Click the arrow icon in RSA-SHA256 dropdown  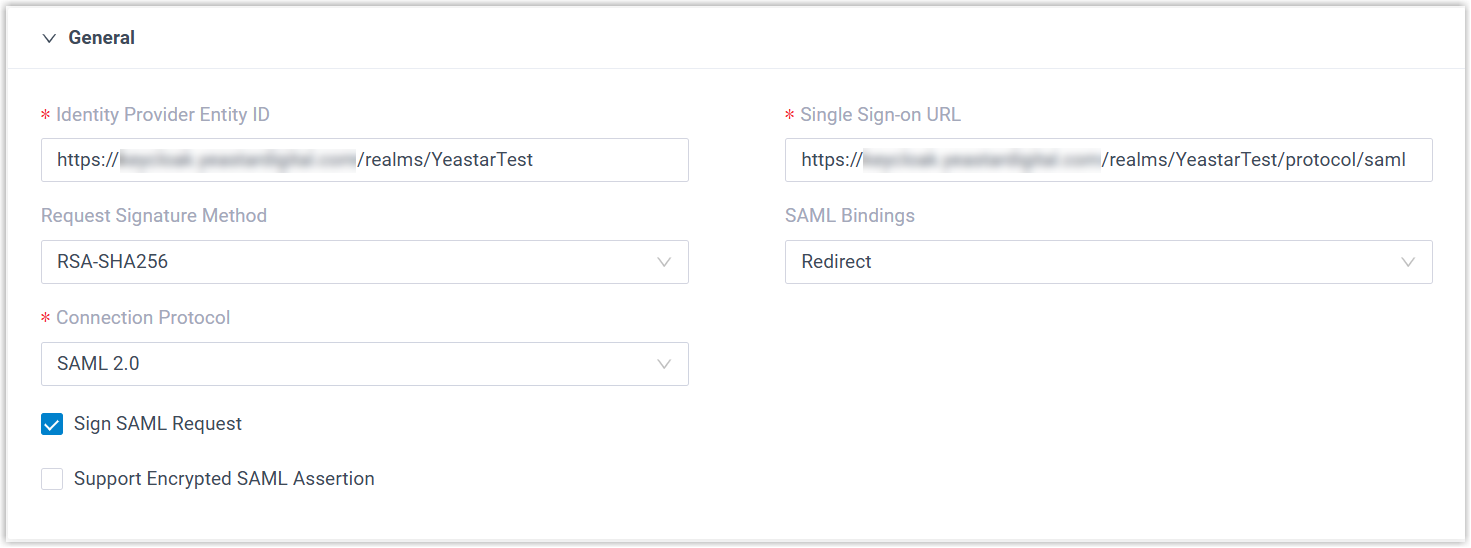click(664, 262)
